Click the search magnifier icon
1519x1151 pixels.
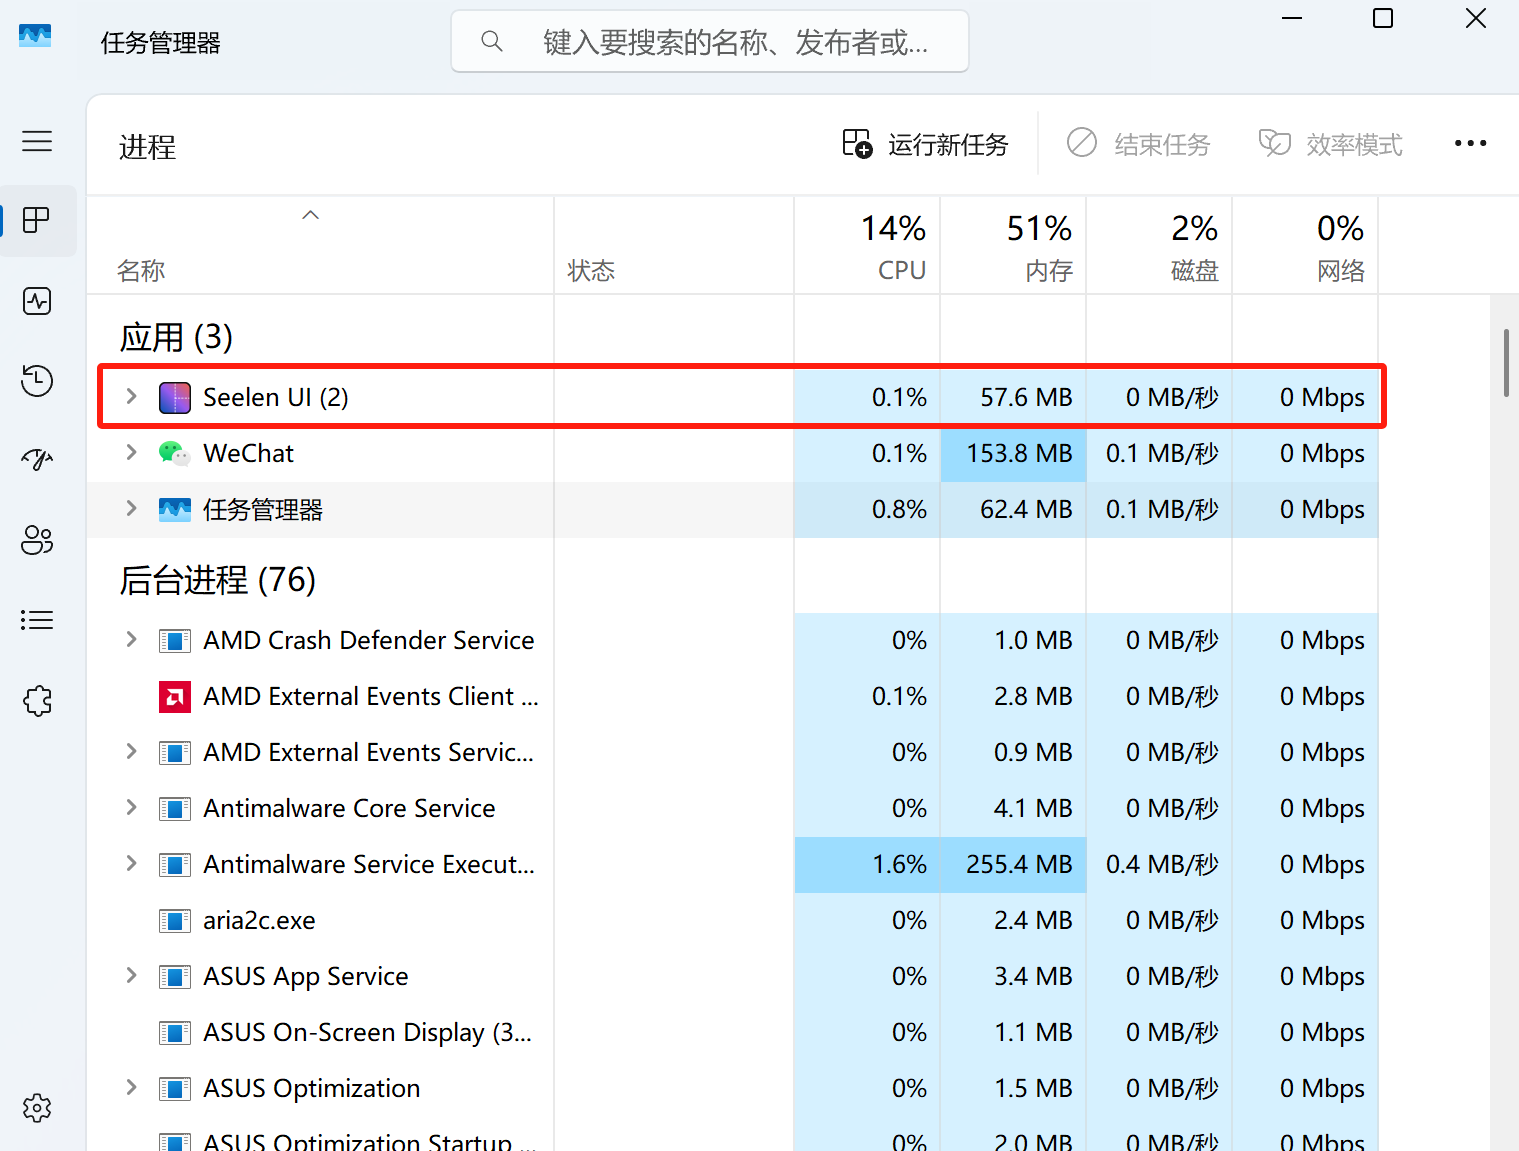point(491,41)
